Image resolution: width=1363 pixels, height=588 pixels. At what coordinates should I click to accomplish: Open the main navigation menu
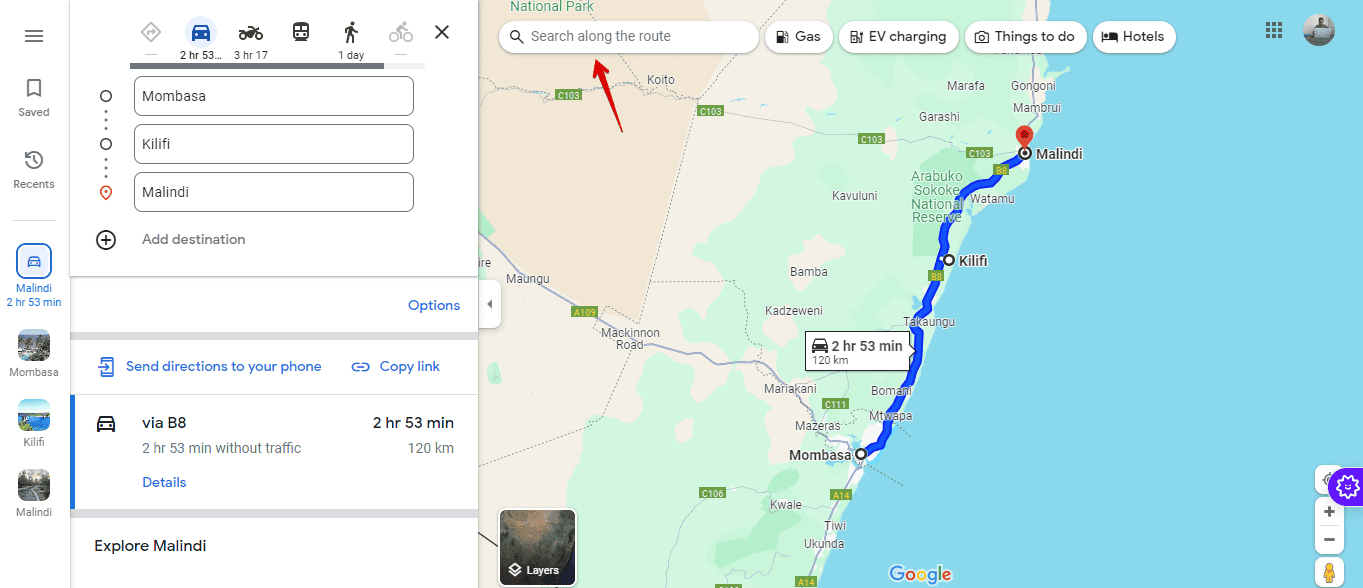click(x=33, y=35)
